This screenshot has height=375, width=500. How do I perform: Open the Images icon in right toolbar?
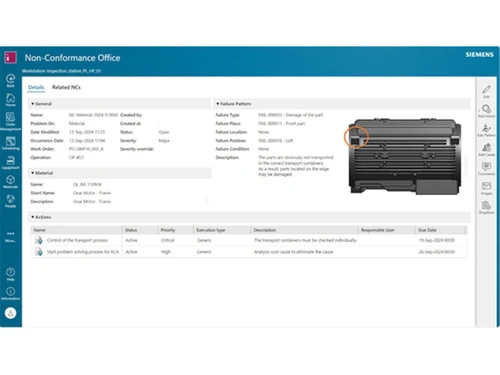coord(486,188)
